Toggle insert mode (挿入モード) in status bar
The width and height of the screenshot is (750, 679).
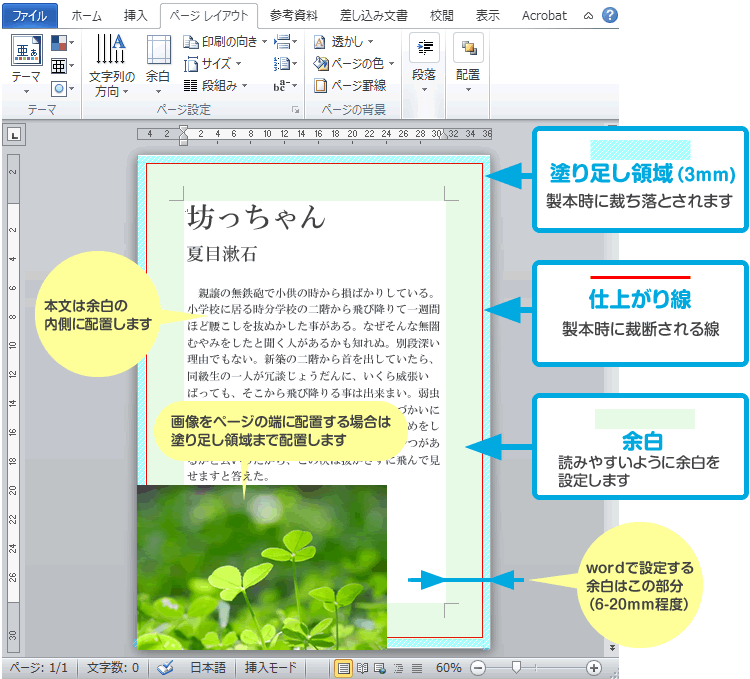click(270, 667)
